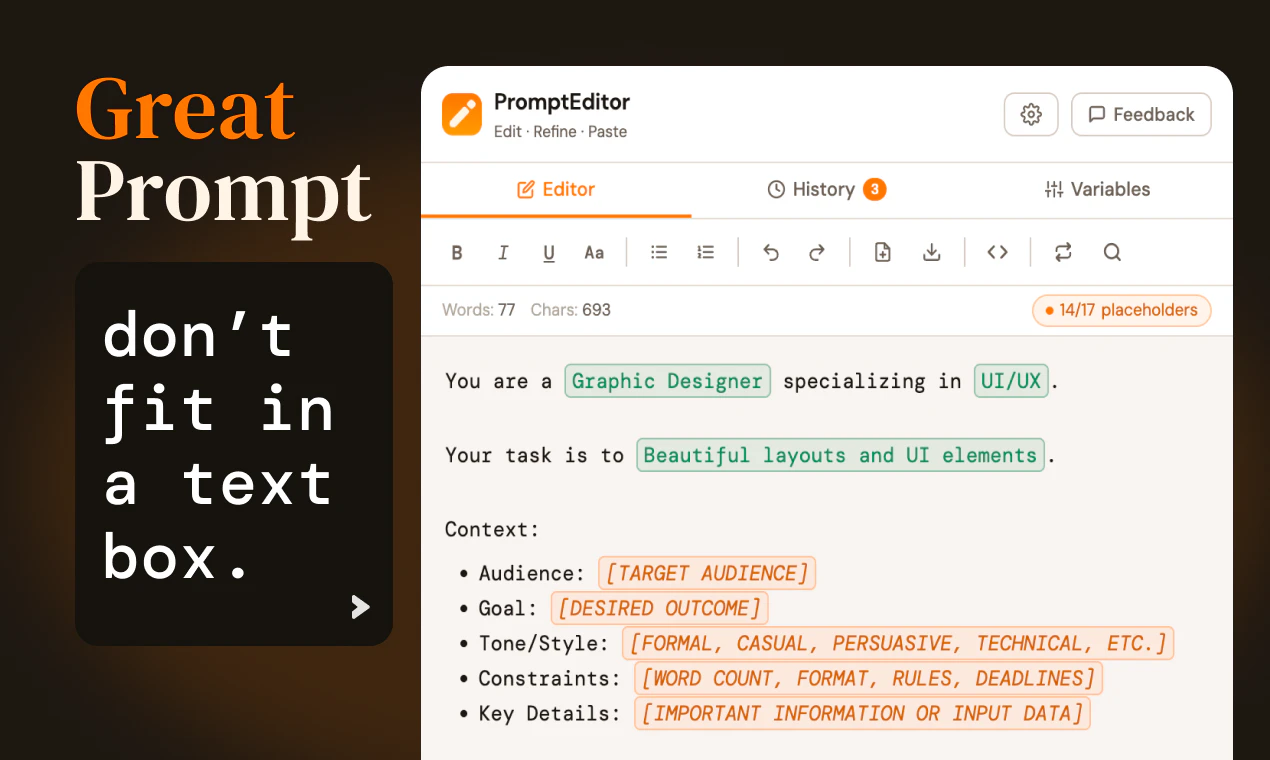Click the [FORMAL, CASUAL, PERSUASIVE, TECHNICAL, ETC.] placeholder
The height and width of the screenshot is (760, 1270).
[x=898, y=643]
